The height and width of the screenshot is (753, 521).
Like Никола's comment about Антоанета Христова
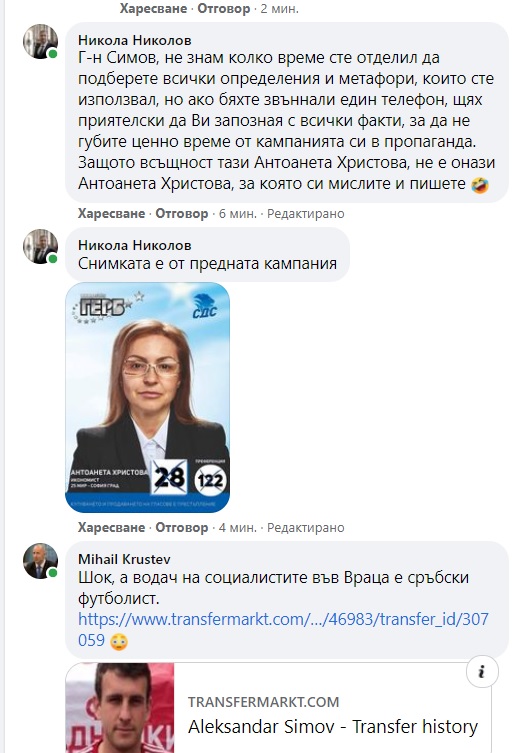pos(111,214)
